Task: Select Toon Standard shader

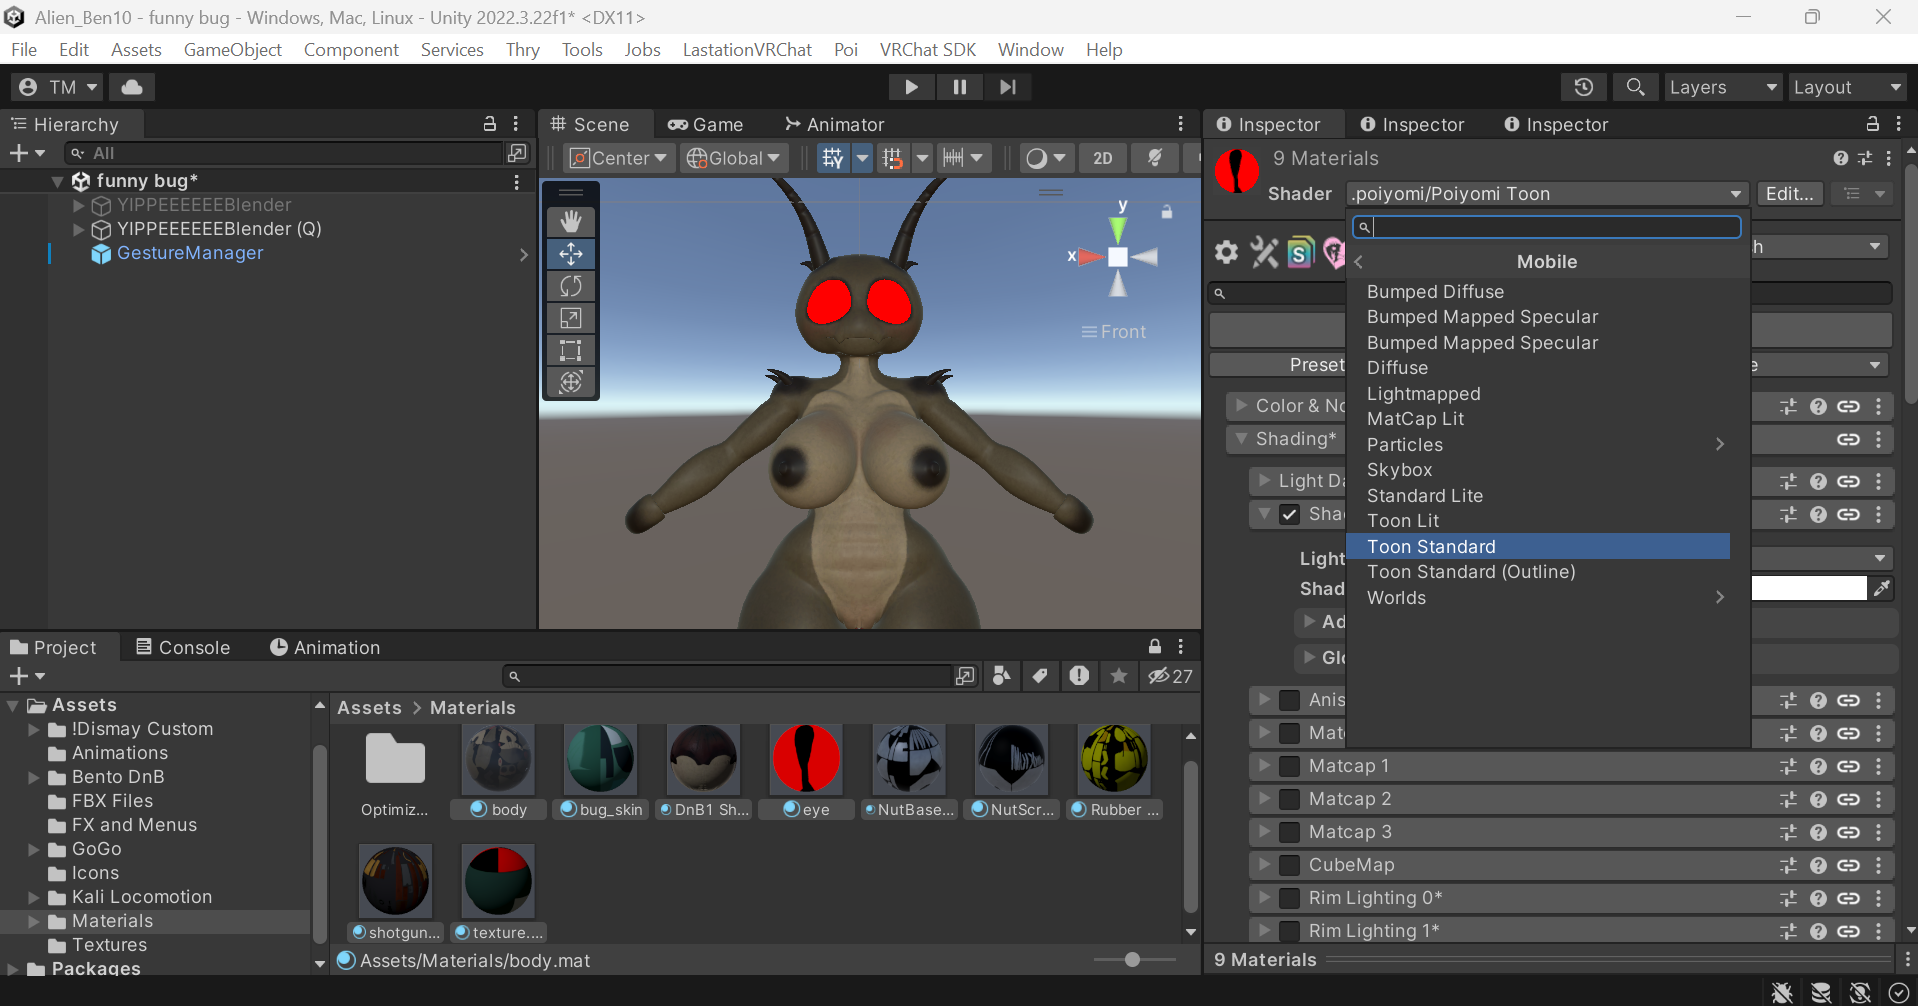Action: point(1538,547)
